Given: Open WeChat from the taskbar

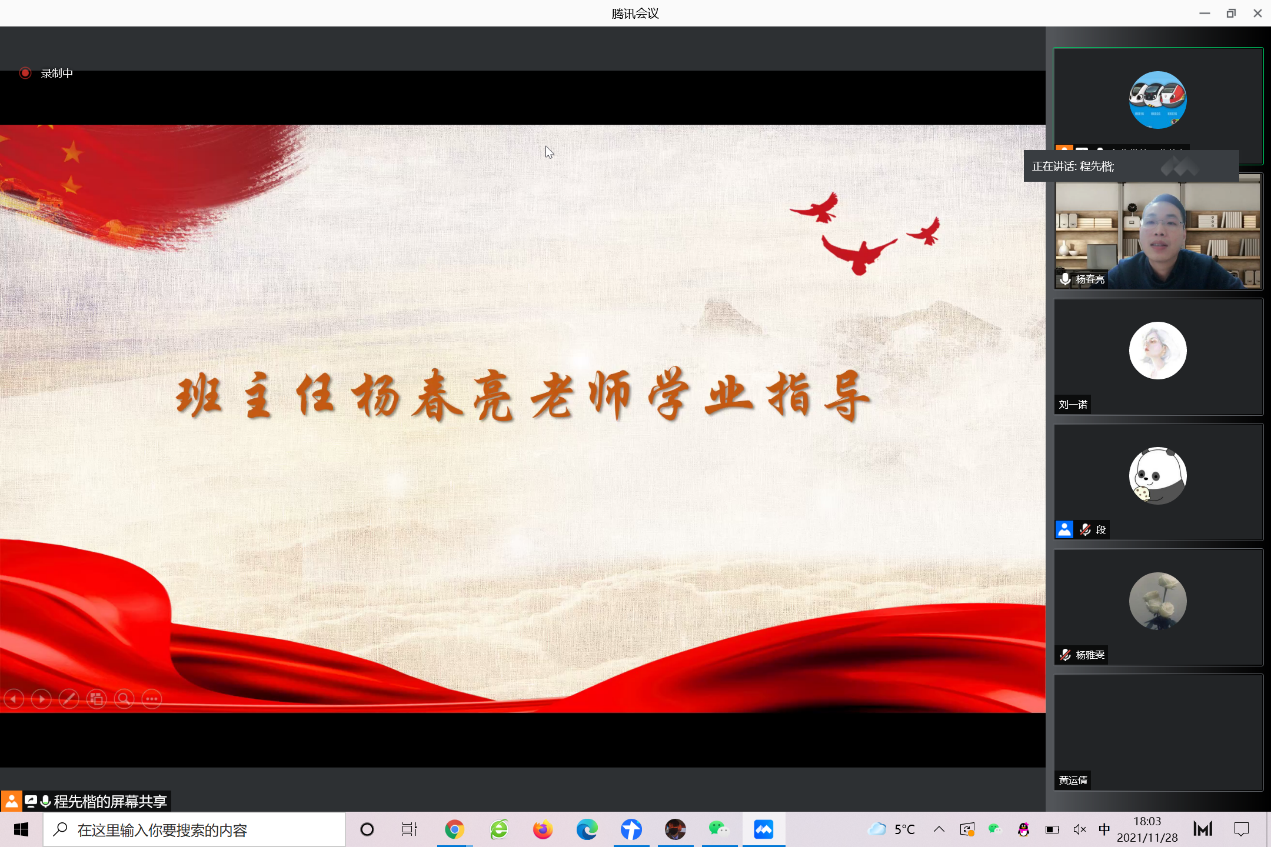Looking at the screenshot, I should (x=719, y=829).
